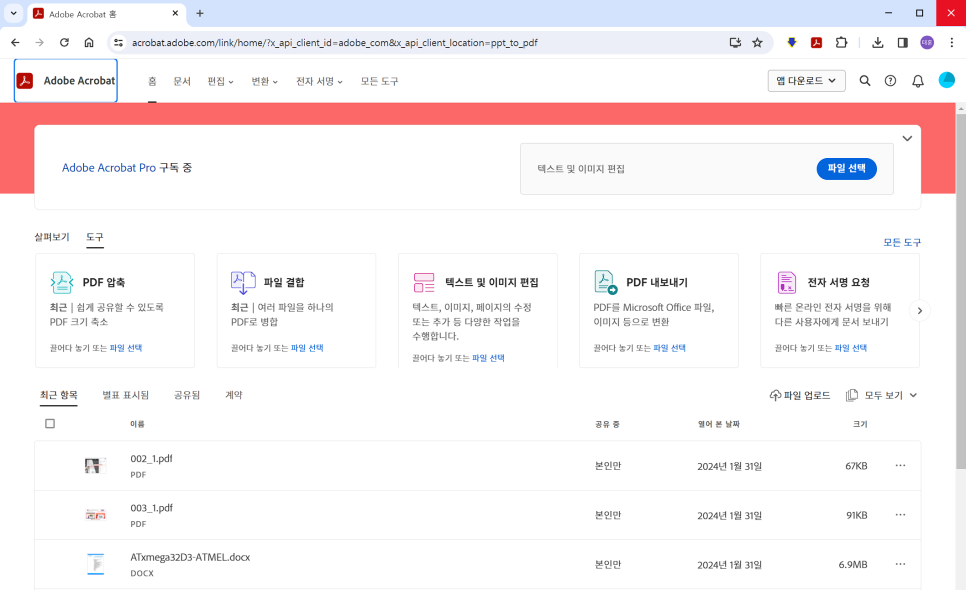Switch to the 살펴보기 tab
Image resolution: width=966 pixels, height=590 pixels.
52,237
